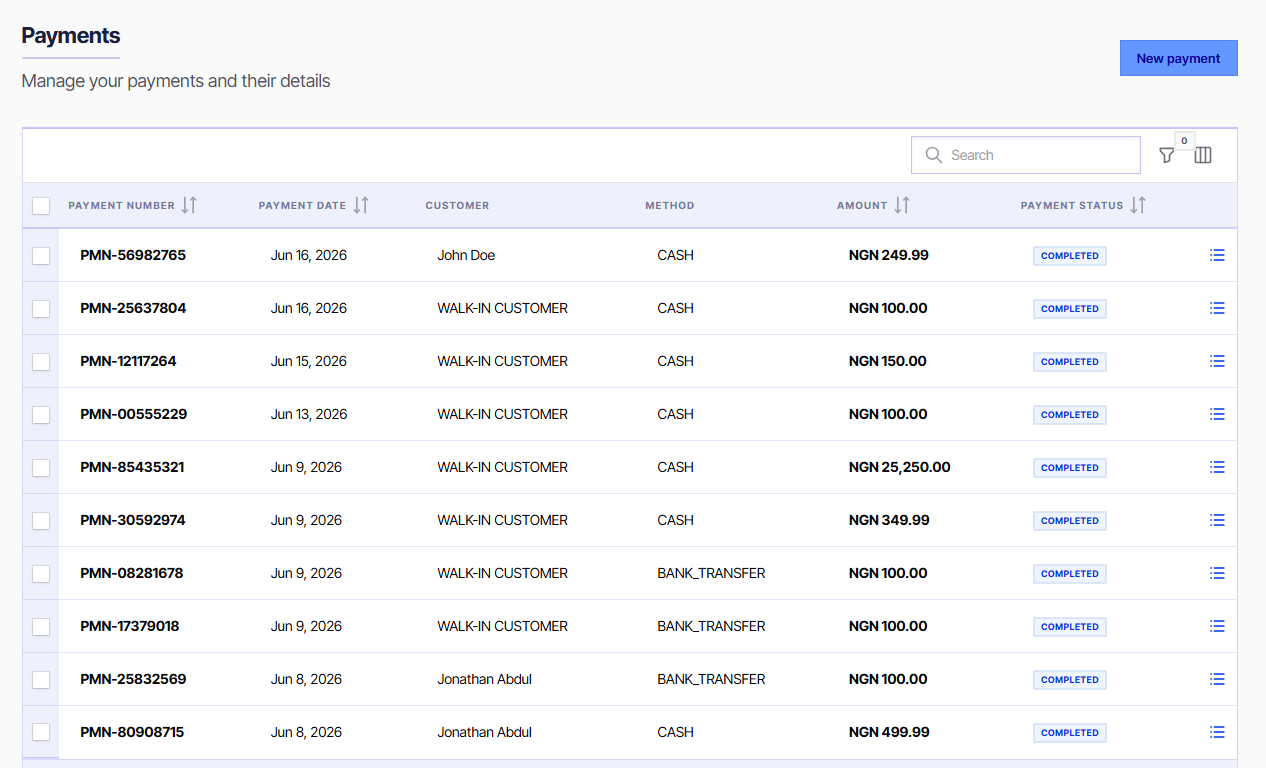Open payment PMN-85435321

132,467
